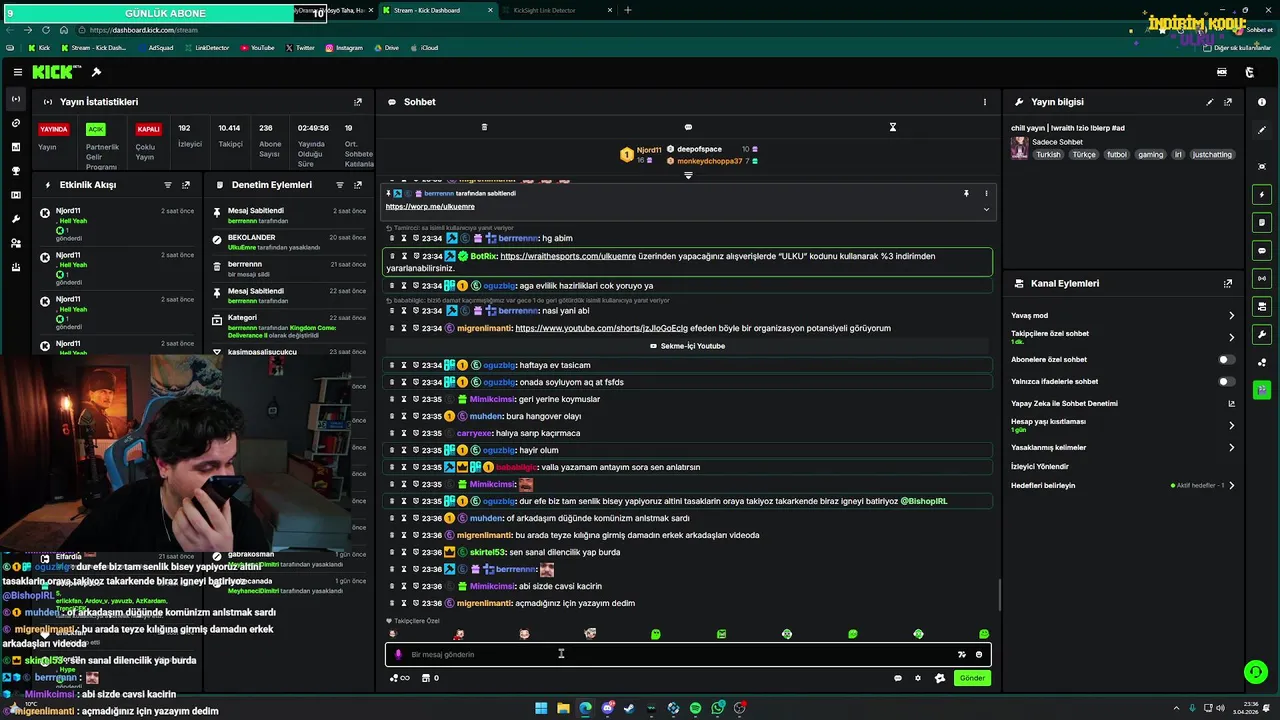Open the analytics chart icon in left sidebar
The image size is (1280, 720).
(x=15, y=147)
